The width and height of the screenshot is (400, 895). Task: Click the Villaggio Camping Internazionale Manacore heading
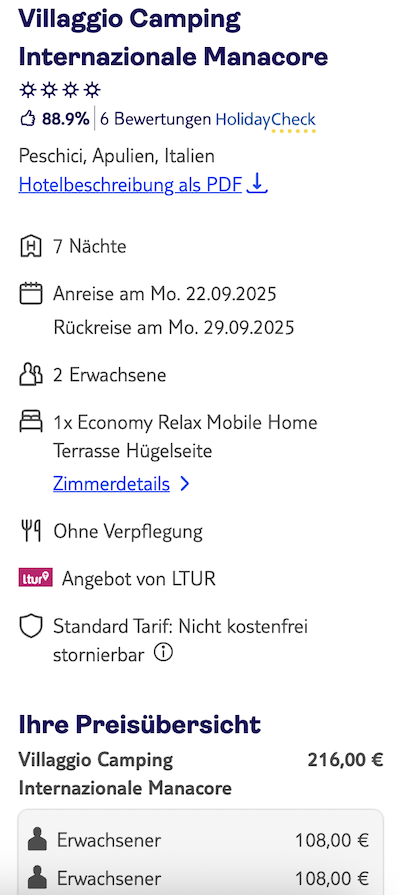click(173, 38)
